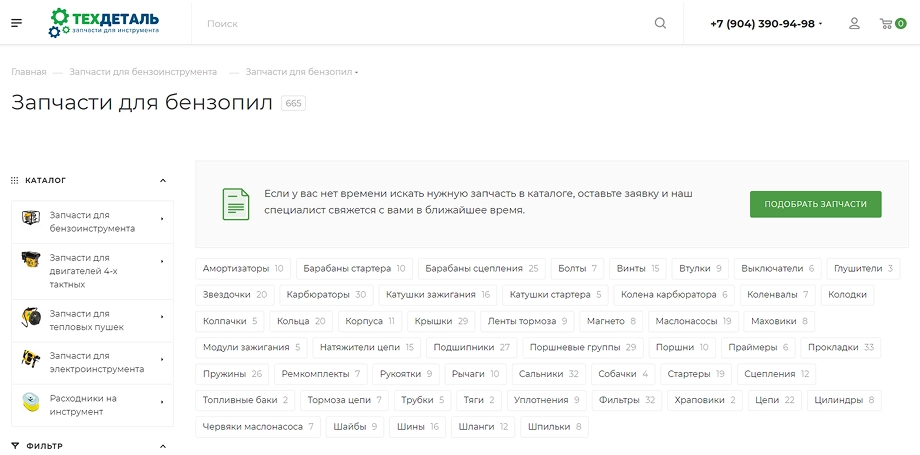Select the Амортизаторы tag
Screen dimensions: 920x455
(x=243, y=268)
